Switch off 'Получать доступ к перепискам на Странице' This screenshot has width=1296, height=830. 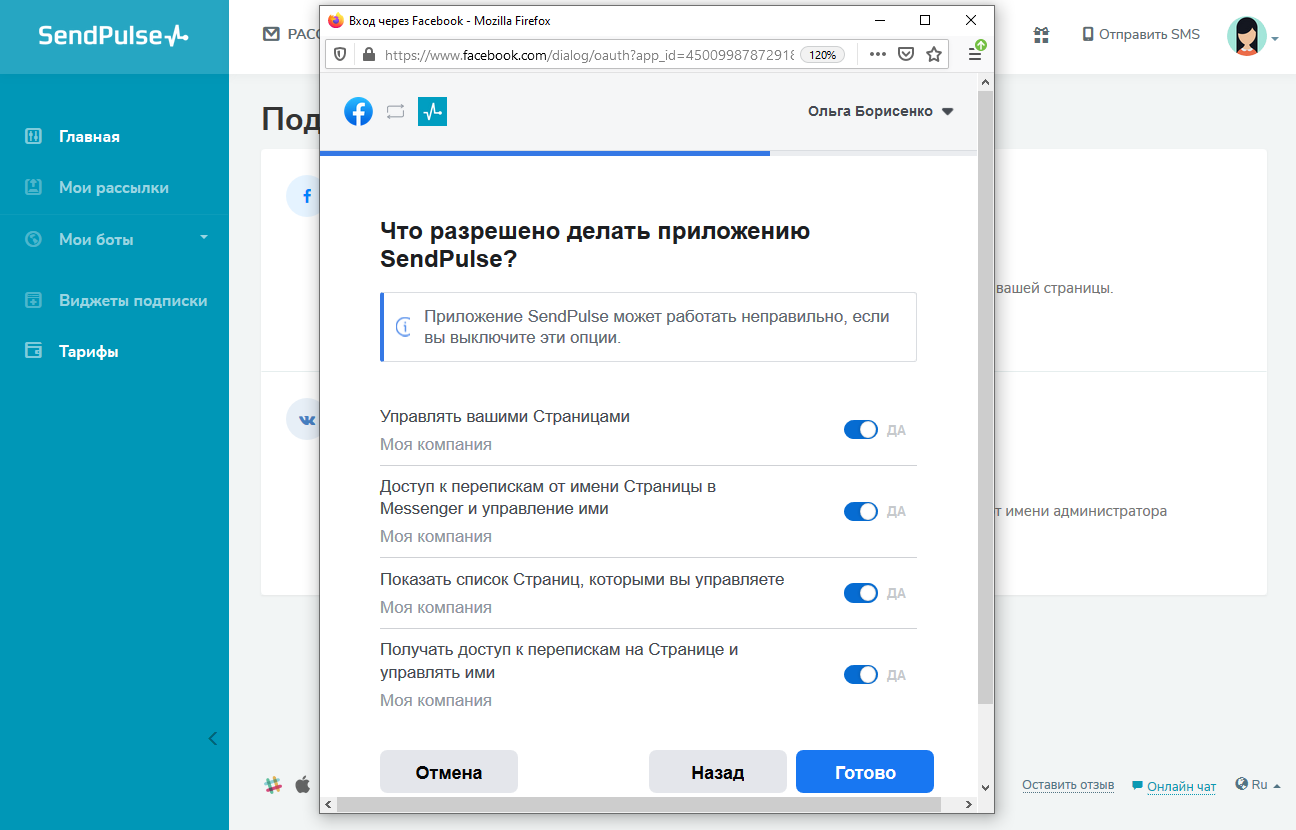click(x=861, y=675)
